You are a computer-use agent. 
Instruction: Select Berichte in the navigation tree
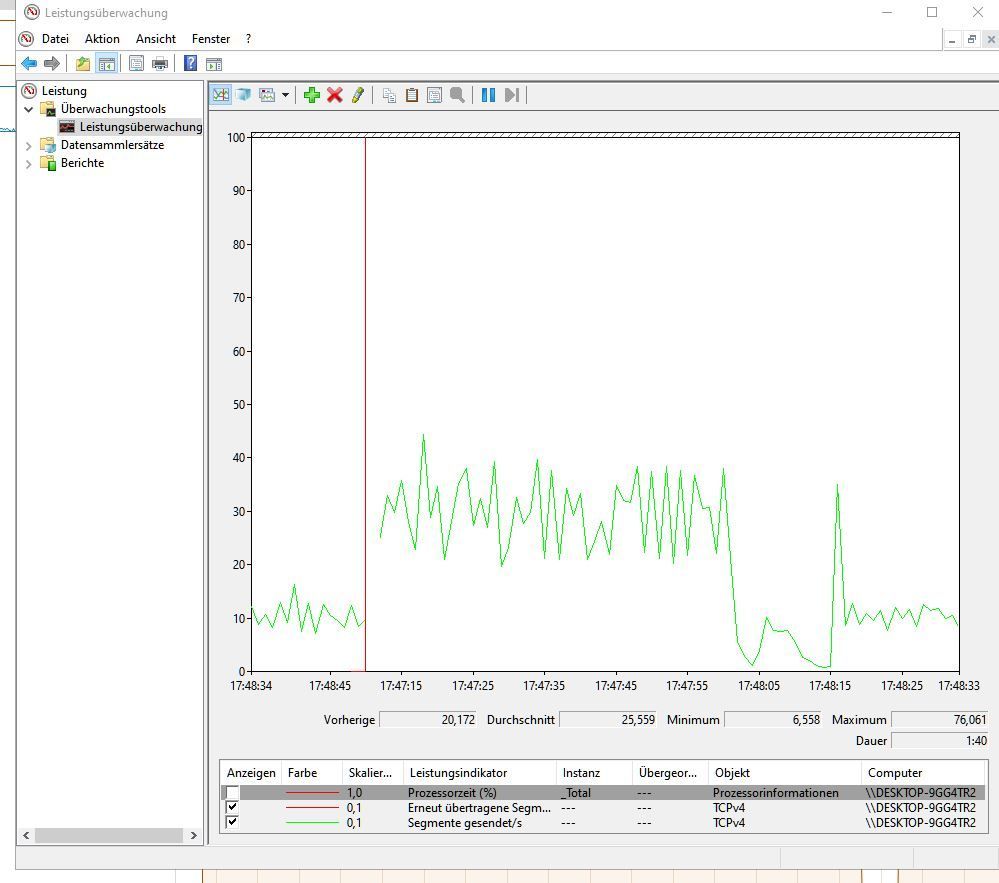(82, 163)
